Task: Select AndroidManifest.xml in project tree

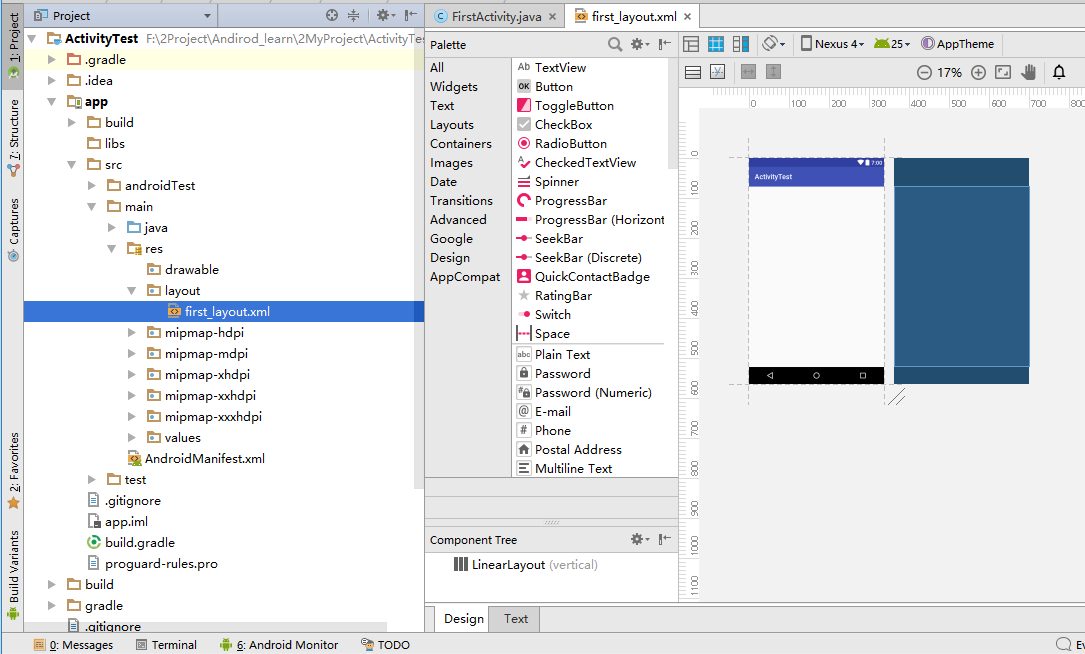Action: (204, 459)
